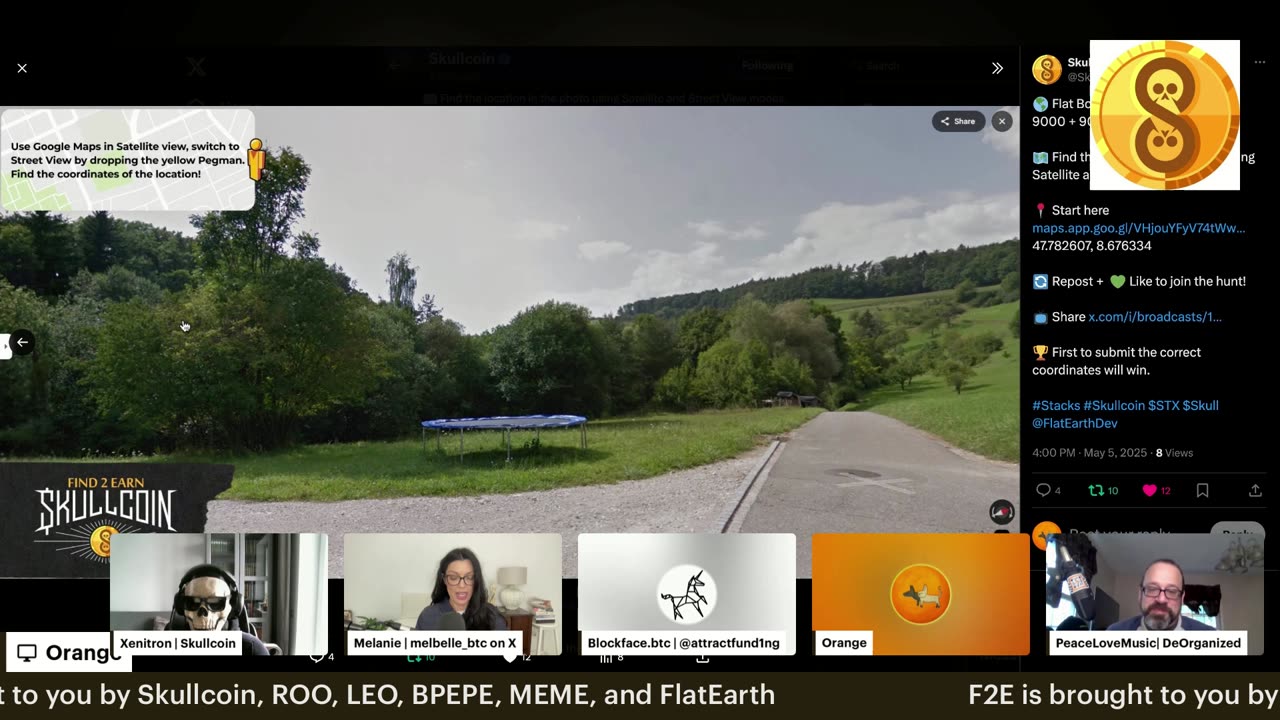Open the tweet's three-dot more menu

1259,62
